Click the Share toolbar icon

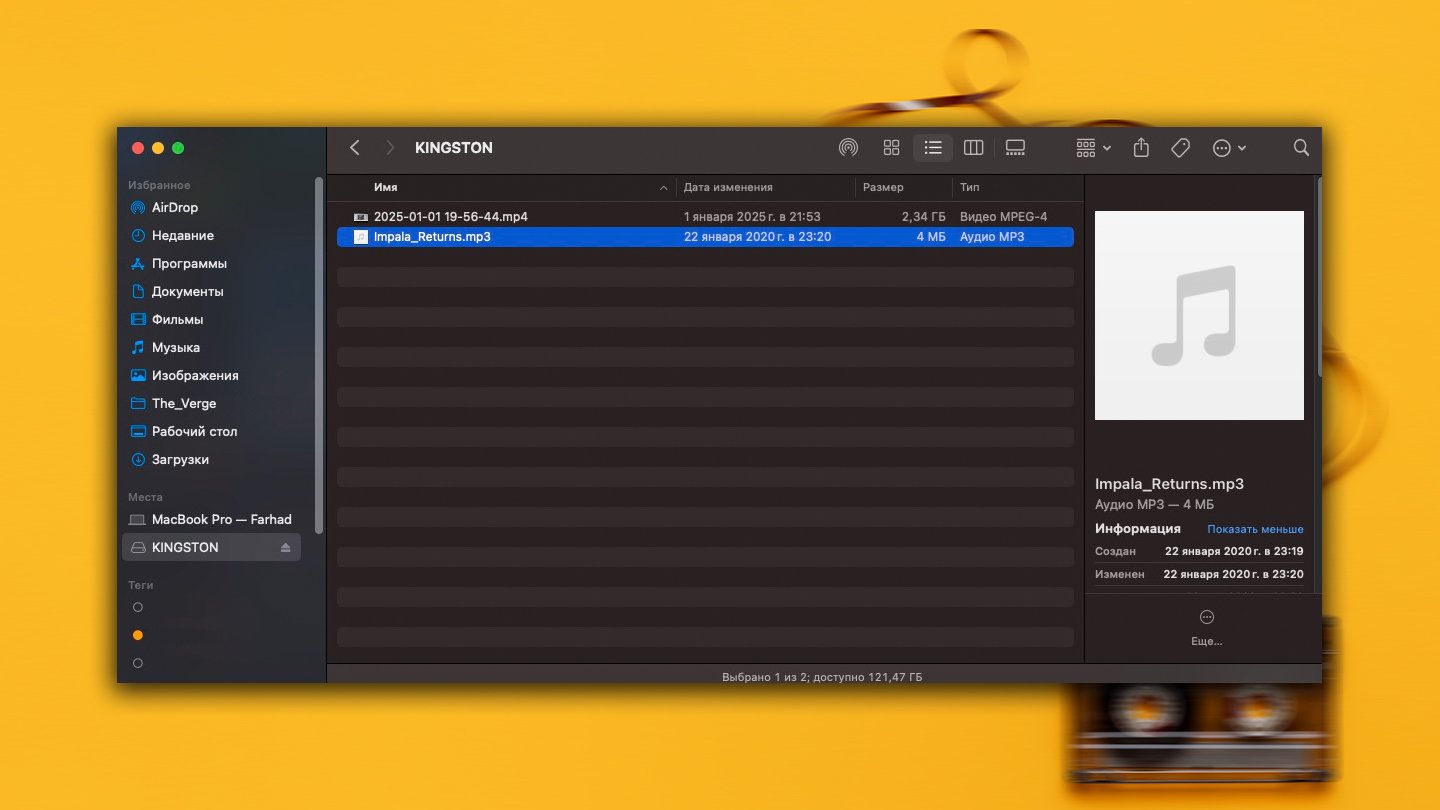[1141, 148]
